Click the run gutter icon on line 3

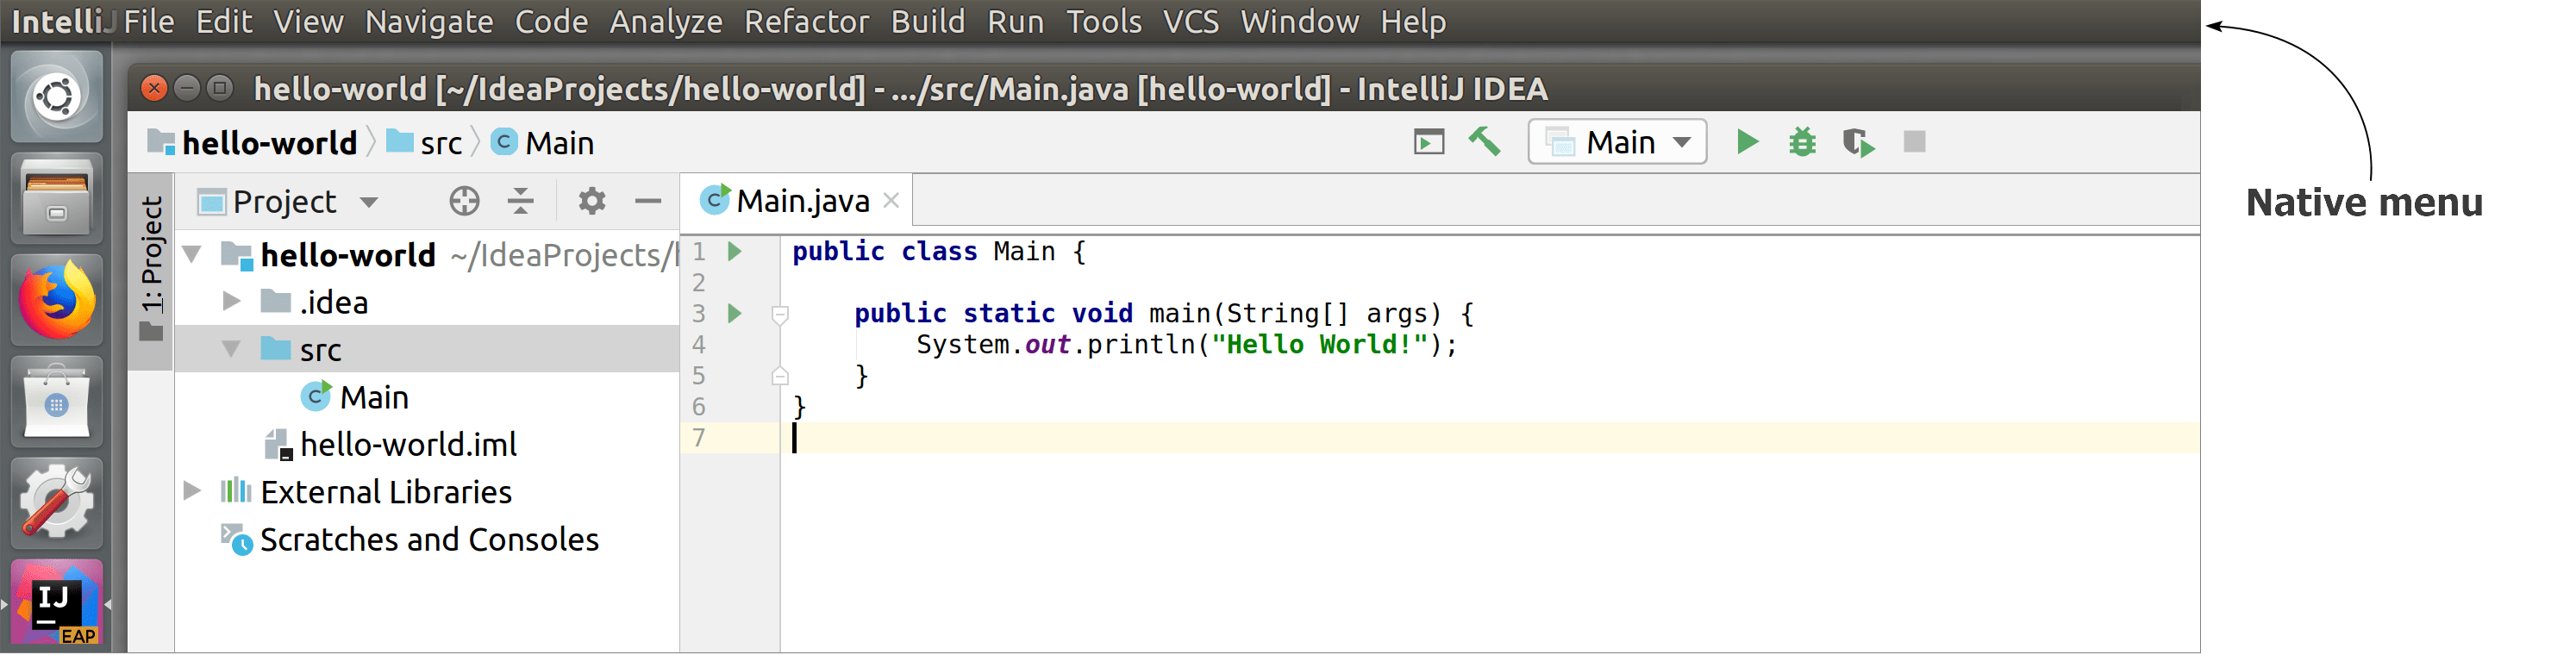(735, 314)
